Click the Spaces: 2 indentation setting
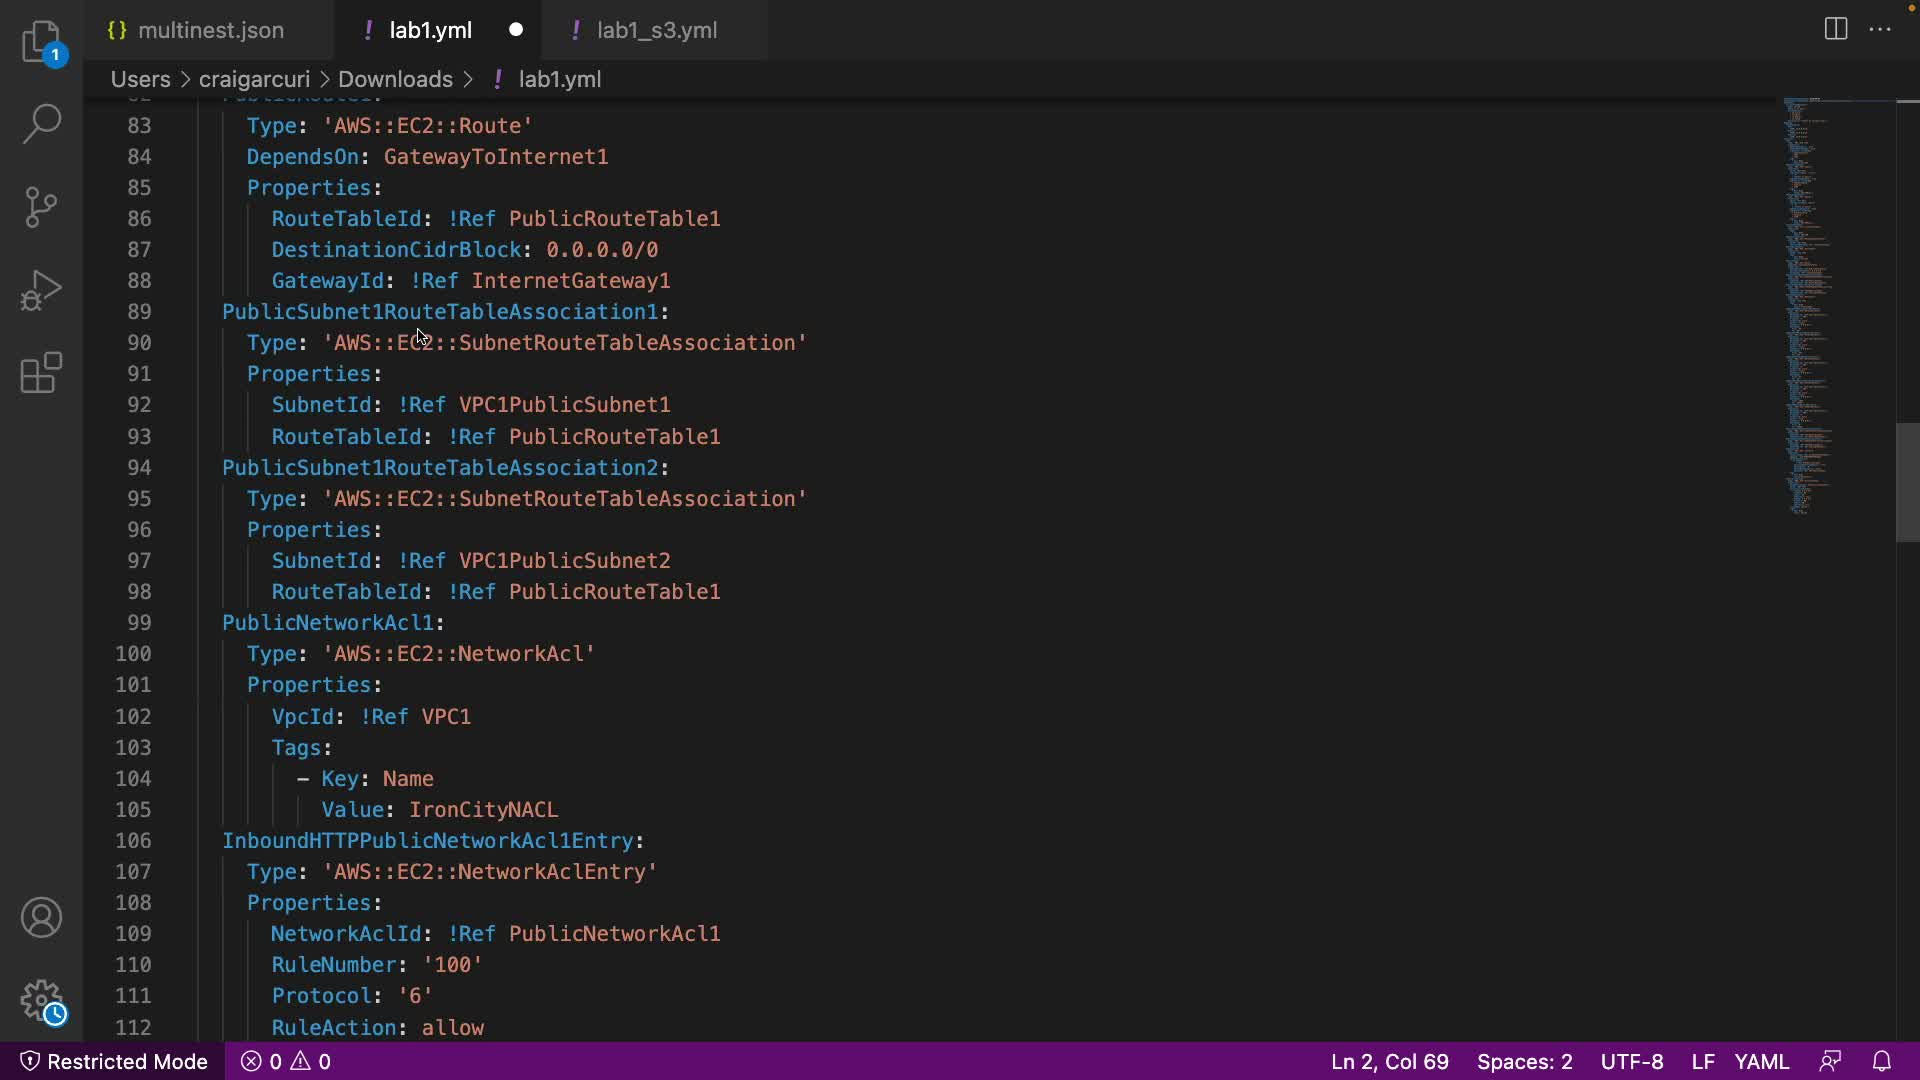This screenshot has width=1920, height=1080. pyautogui.click(x=1524, y=1061)
